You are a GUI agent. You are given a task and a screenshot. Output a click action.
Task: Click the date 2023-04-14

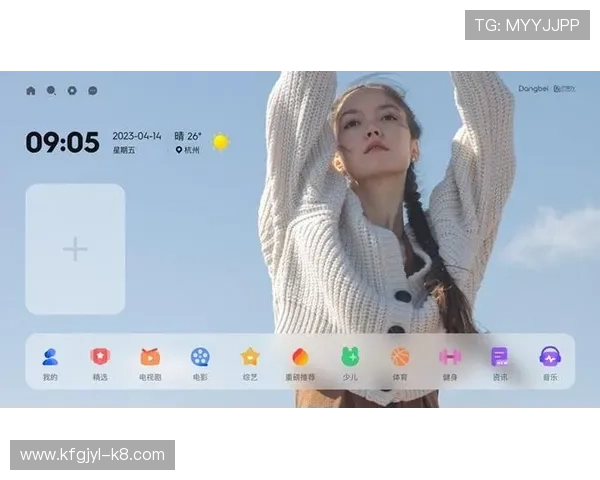click(137, 136)
